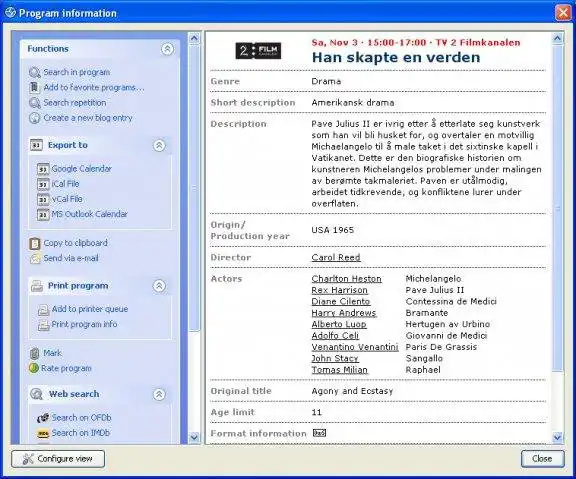The image size is (576, 479).
Task: Select the Mark function
Action: 53,353
